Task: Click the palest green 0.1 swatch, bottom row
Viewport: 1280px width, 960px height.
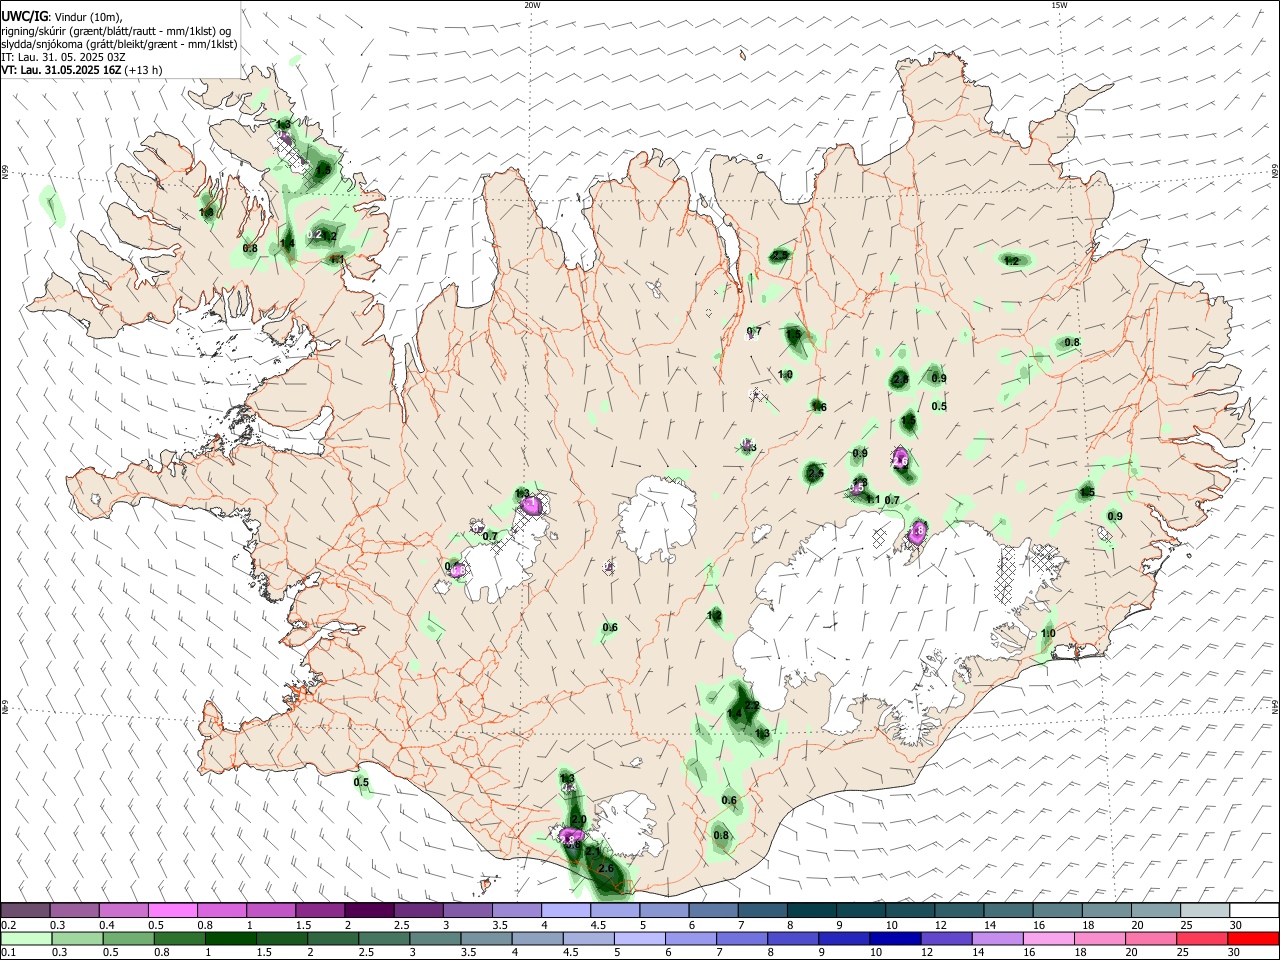Action: pos(26,939)
